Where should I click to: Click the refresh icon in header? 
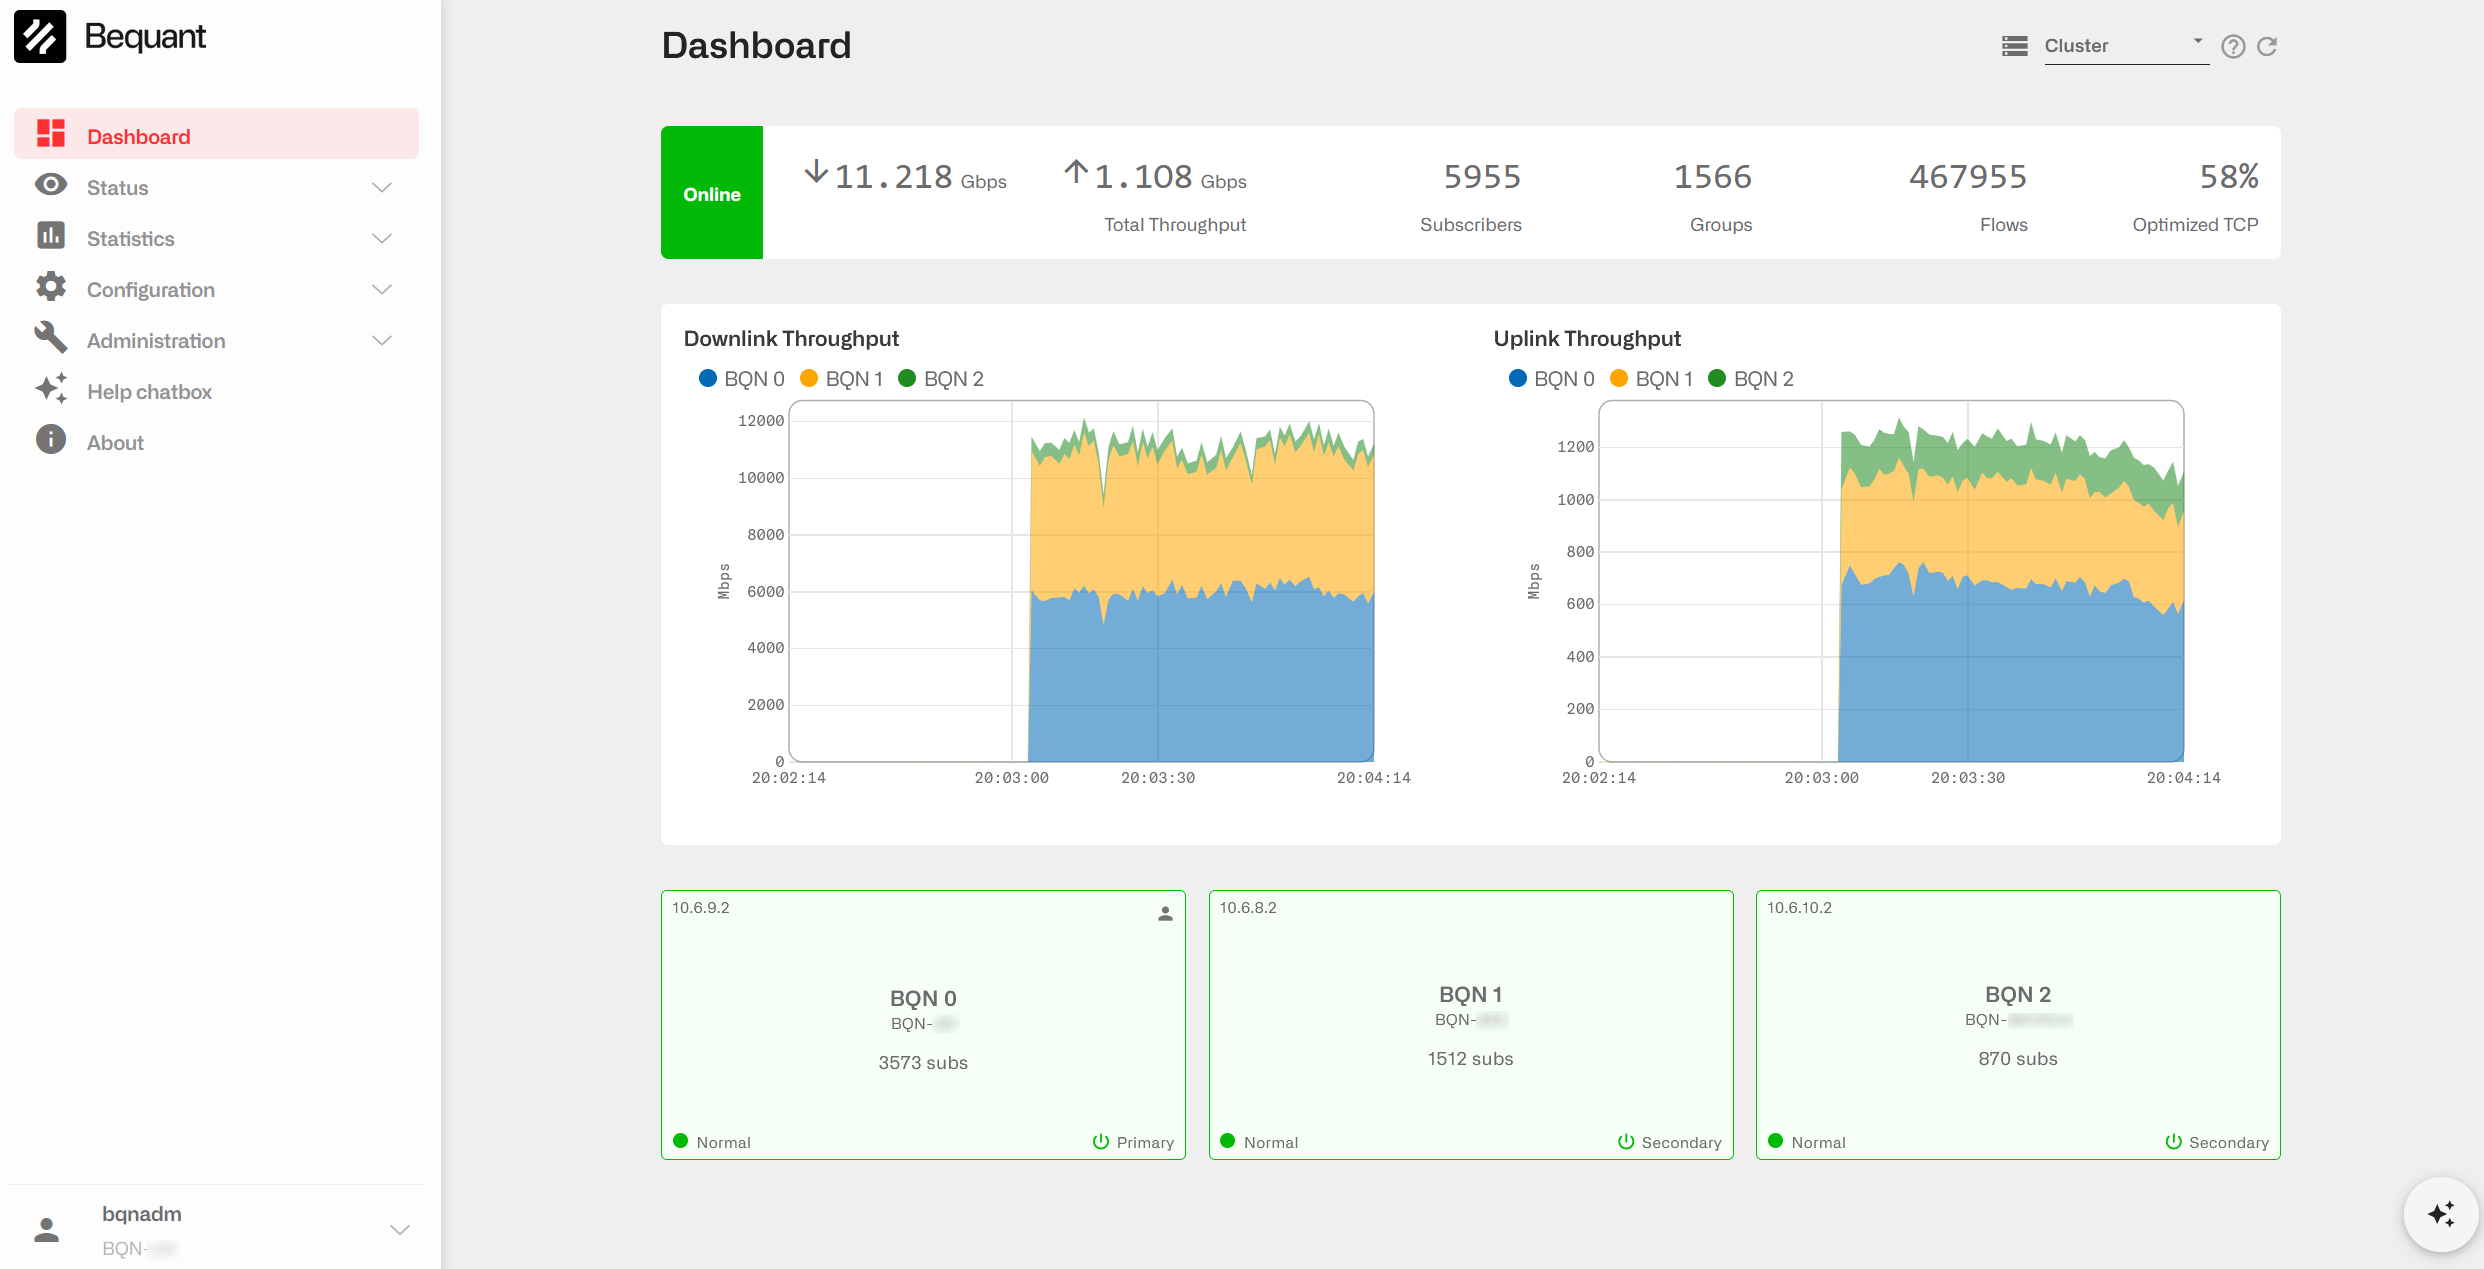2267,46
